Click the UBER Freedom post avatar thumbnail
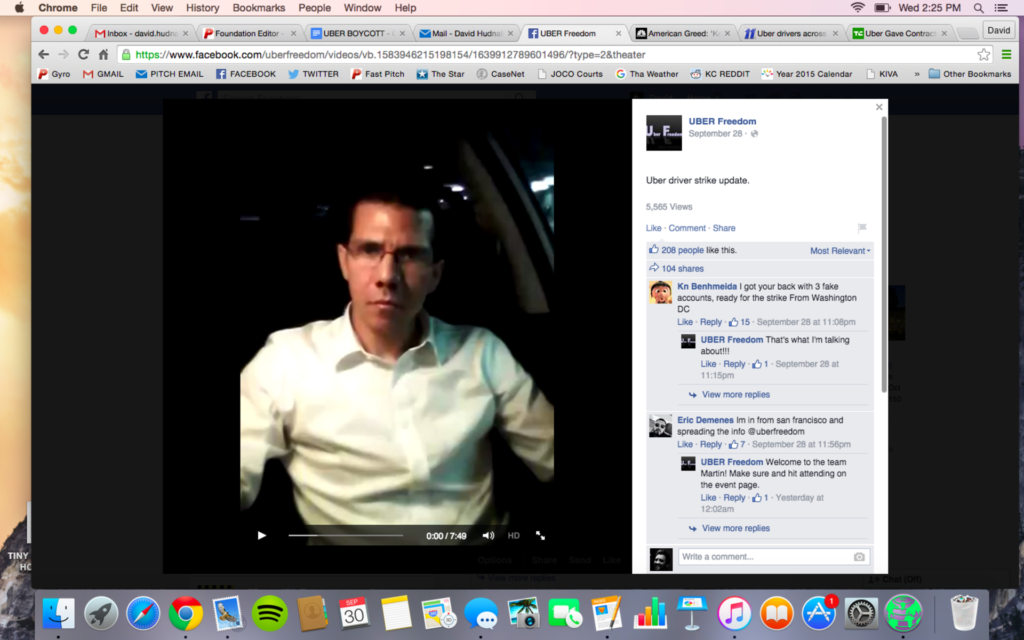Viewport: 1024px width, 640px height. point(664,133)
